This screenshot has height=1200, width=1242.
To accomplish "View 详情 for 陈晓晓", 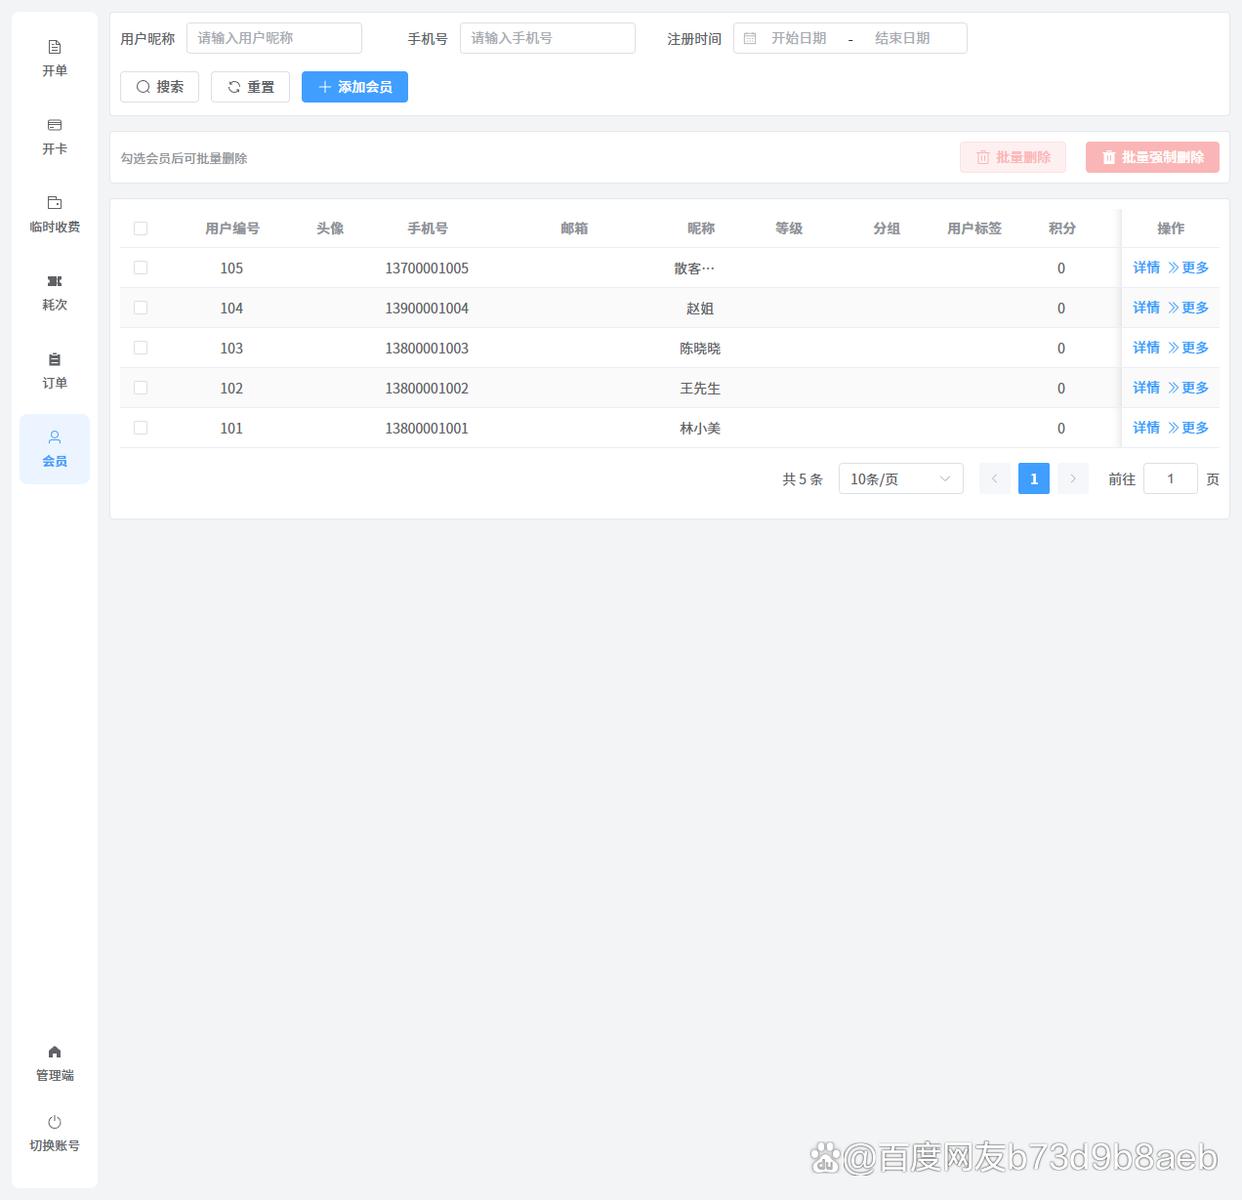I will coord(1146,348).
